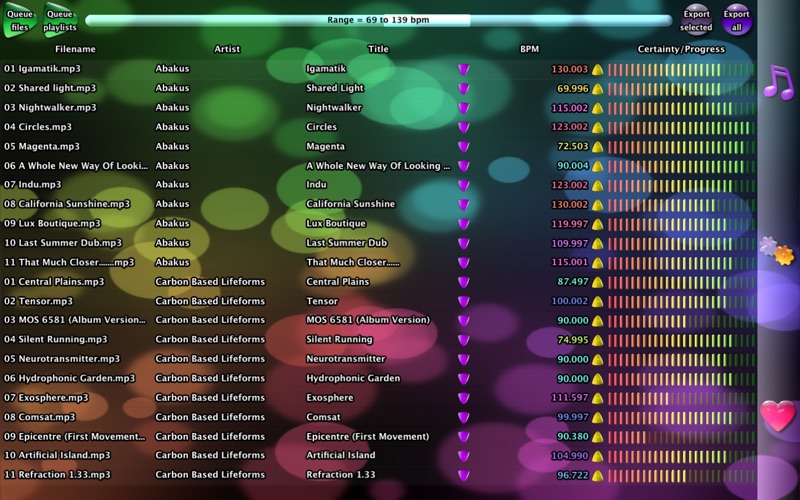Click yellow triangle beside 87.497 BPM
The width and height of the screenshot is (800, 500).
point(597,283)
